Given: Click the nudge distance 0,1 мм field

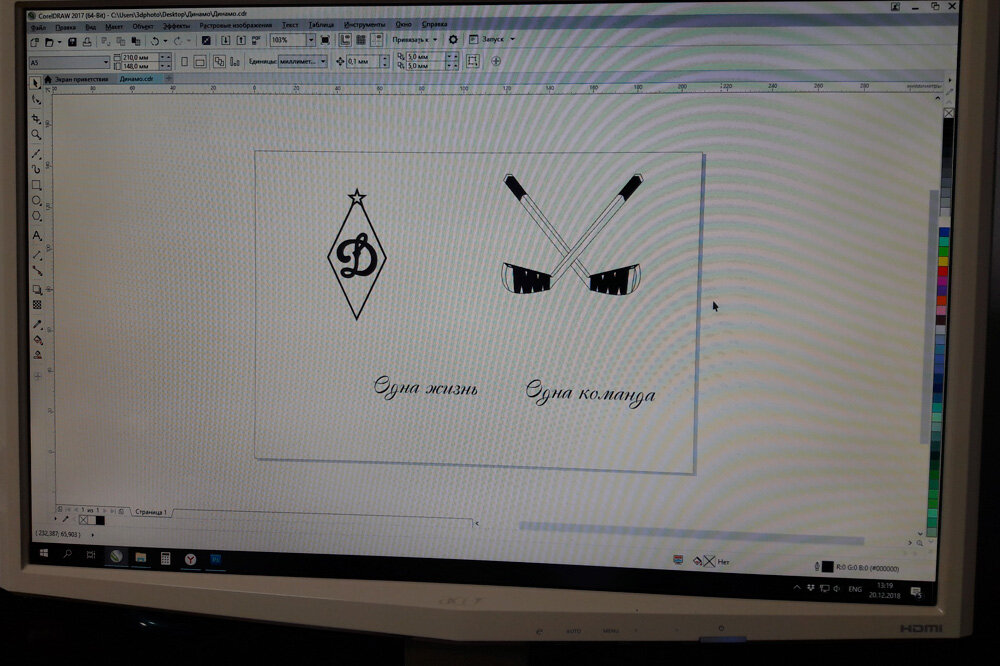Looking at the screenshot, I should (362, 61).
